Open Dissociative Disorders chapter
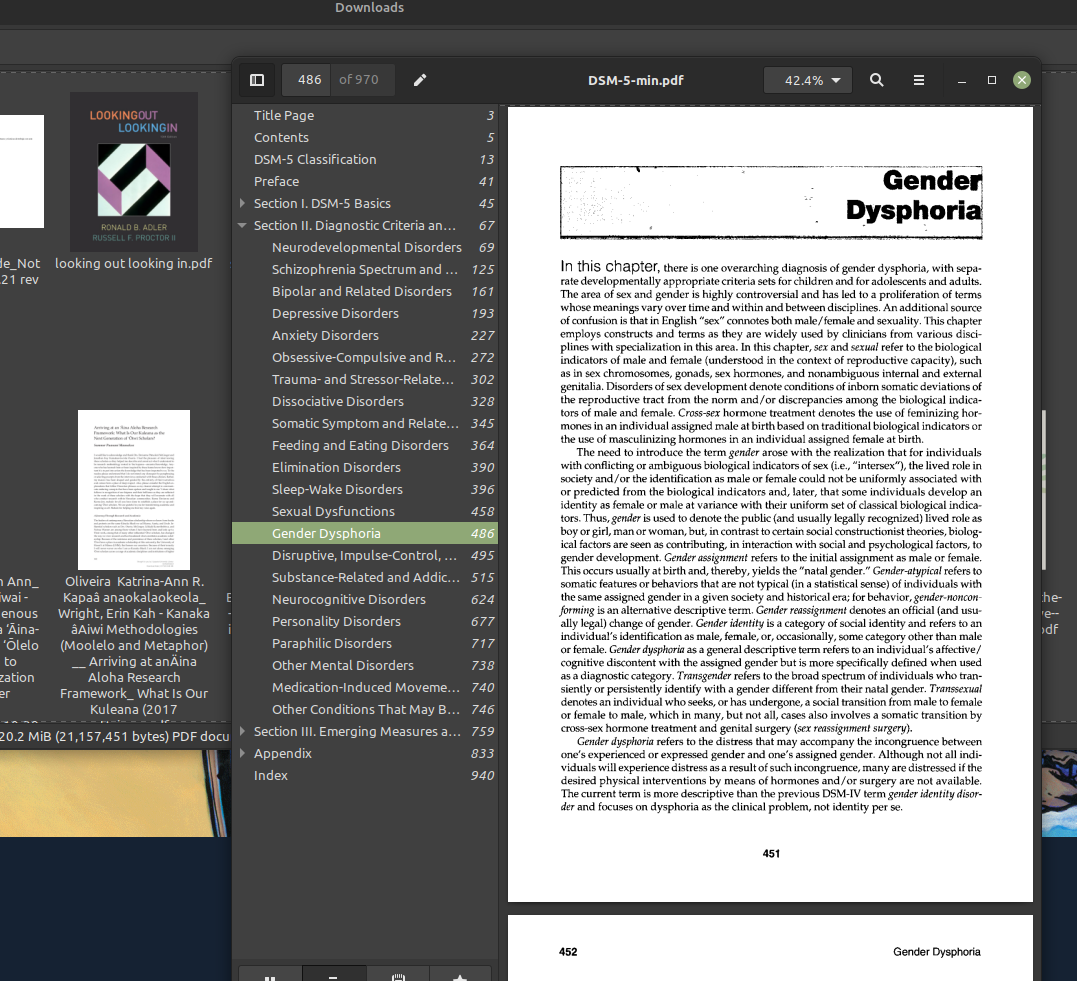This screenshot has height=981, width=1077. coord(365,401)
